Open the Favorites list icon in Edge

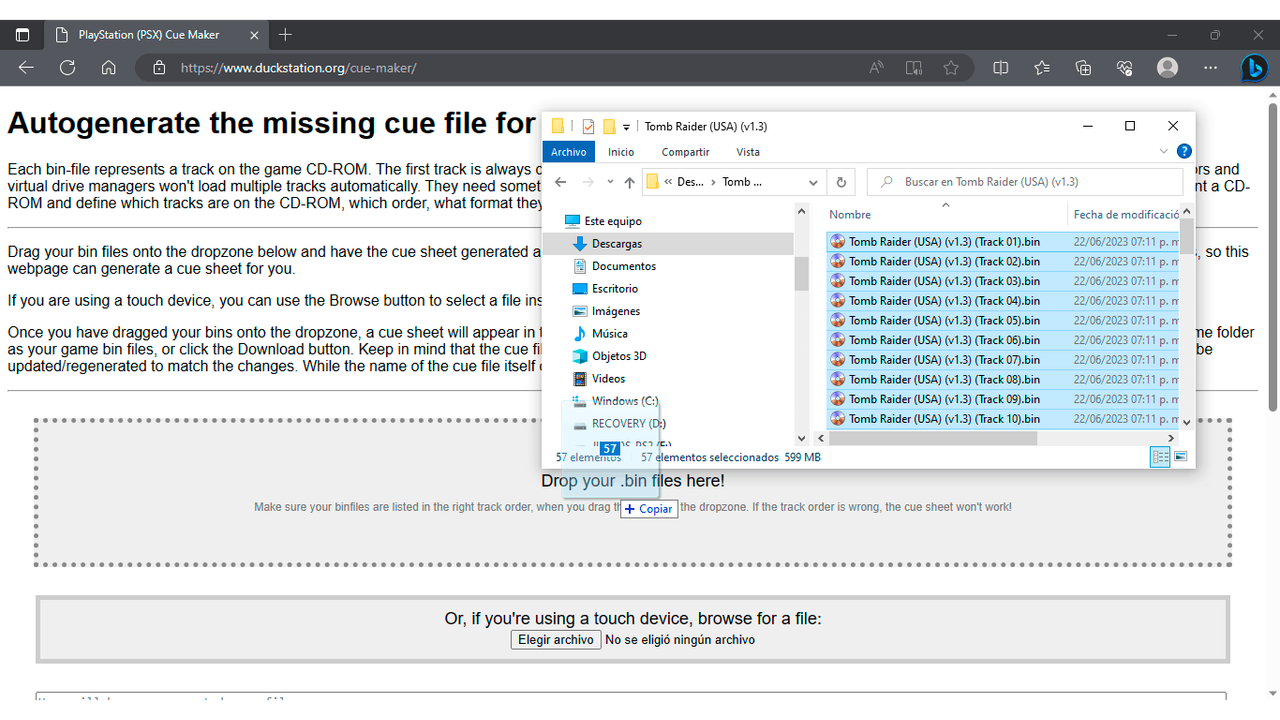[x=1042, y=68]
